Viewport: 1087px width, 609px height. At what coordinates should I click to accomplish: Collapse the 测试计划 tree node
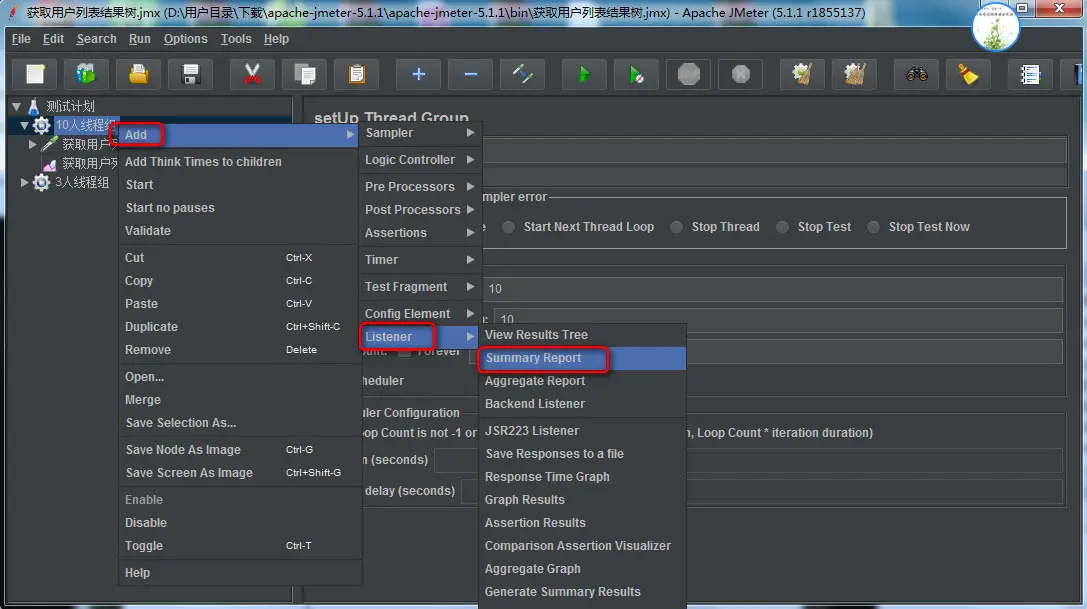pos(16,107)
